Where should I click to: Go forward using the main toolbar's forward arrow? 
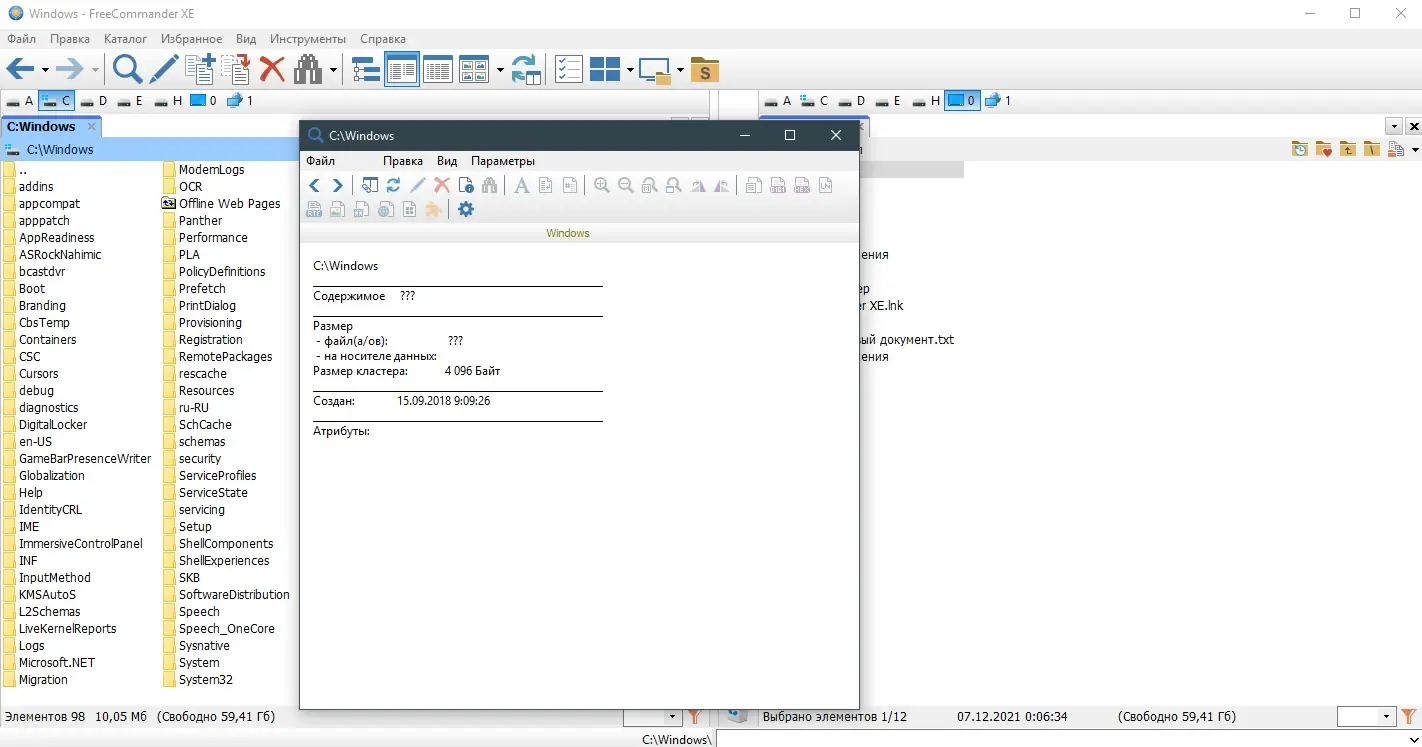(69, 69)
